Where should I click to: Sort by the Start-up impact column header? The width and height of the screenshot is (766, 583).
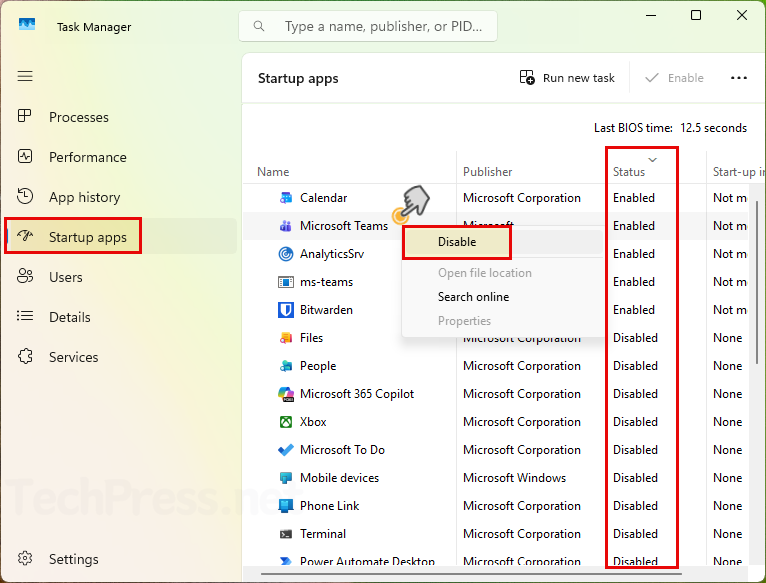(739, 172)
